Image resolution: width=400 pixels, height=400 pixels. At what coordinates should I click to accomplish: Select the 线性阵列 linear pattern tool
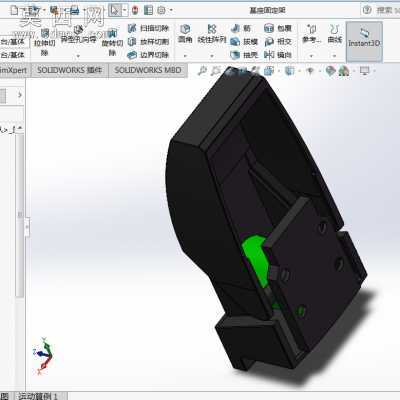click(212, 34)
